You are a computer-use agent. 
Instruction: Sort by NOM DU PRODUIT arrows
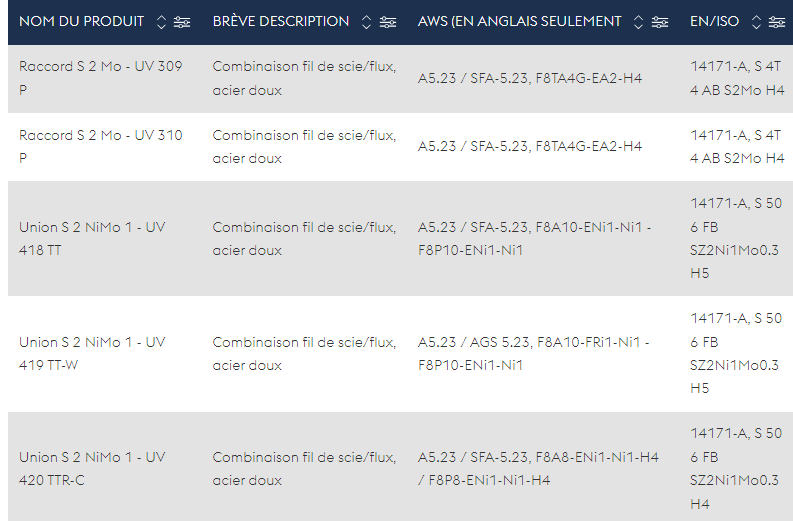coord(161,22)
